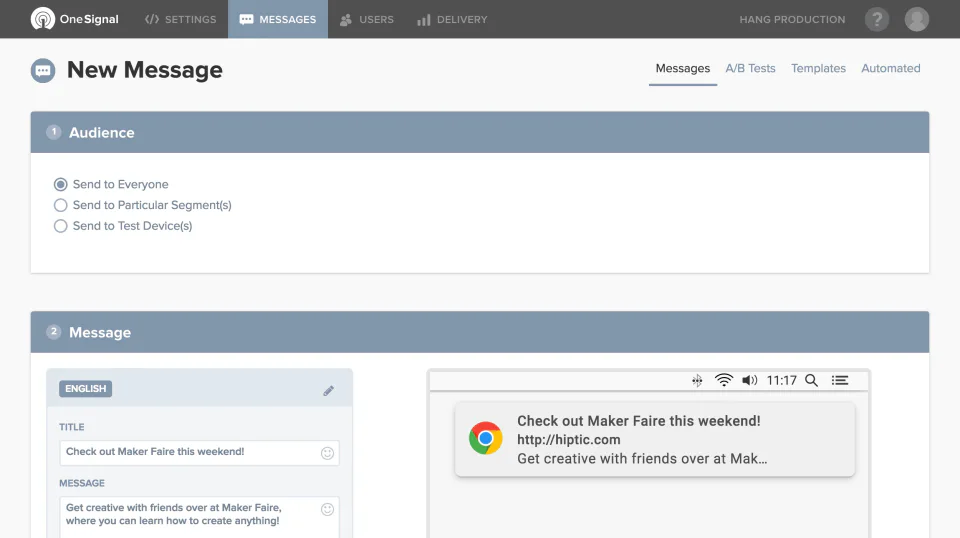This screenshot has width=960, height=538.
Task: Click the New Message chat bubble icon
Action: tap(43, 70)
